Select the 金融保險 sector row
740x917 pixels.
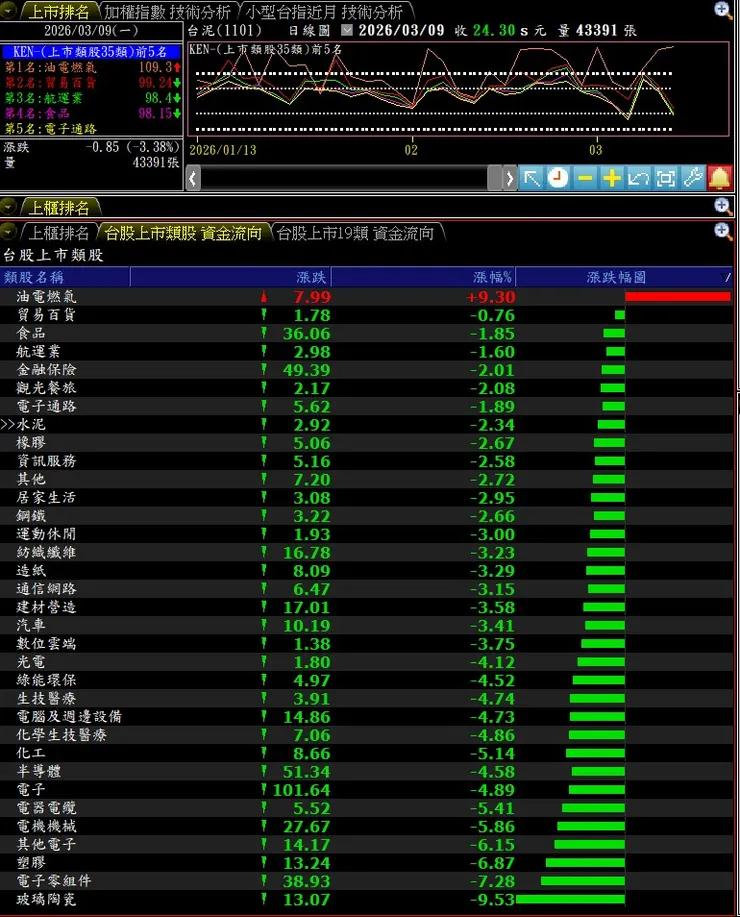pyautogui.click(x=366, y=370)
